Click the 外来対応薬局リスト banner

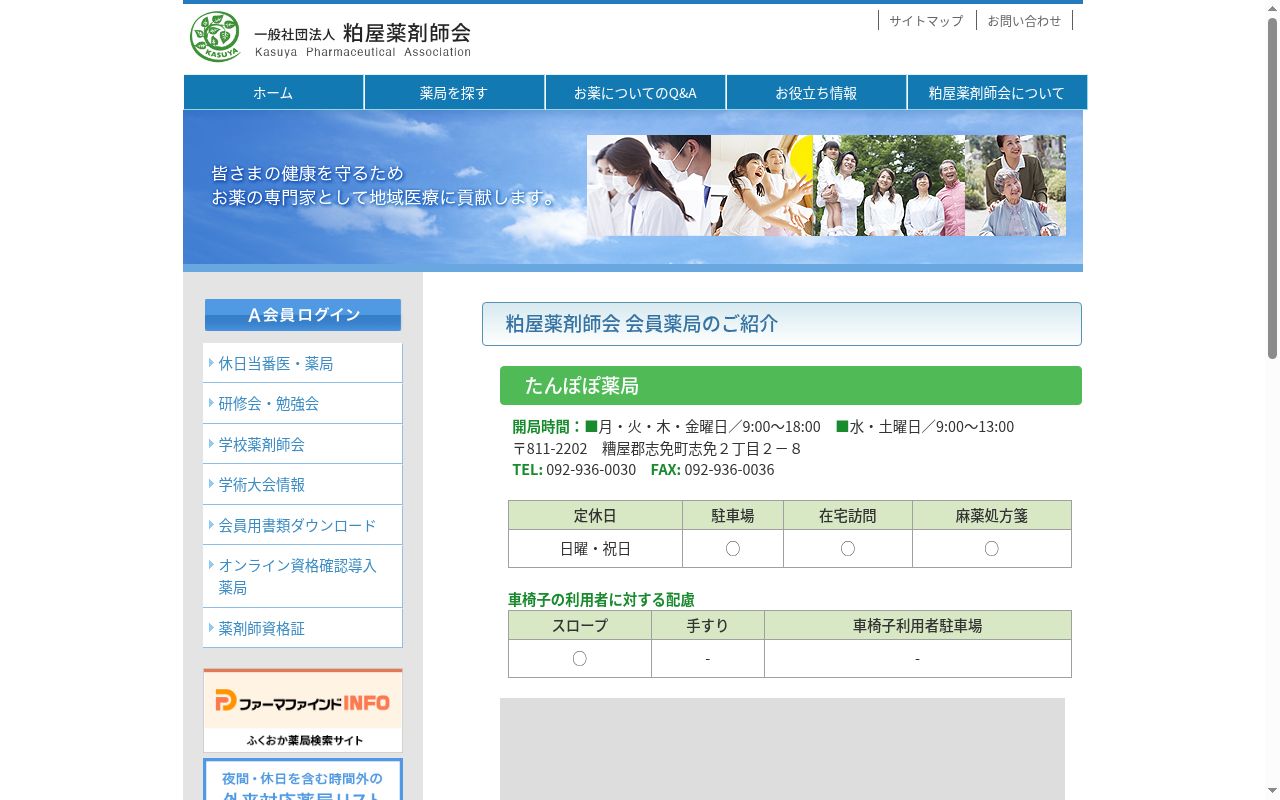point(303,779)
